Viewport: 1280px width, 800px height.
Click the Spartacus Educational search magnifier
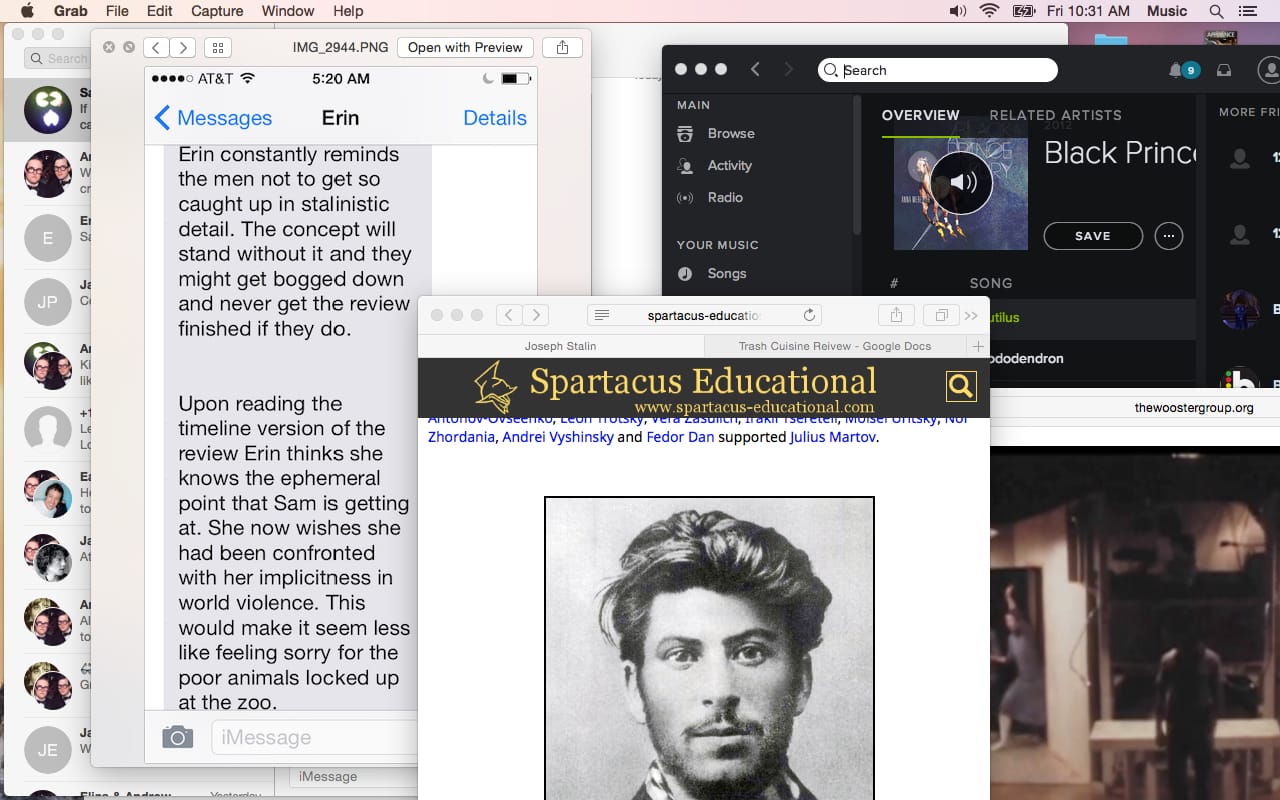point(961,385)
